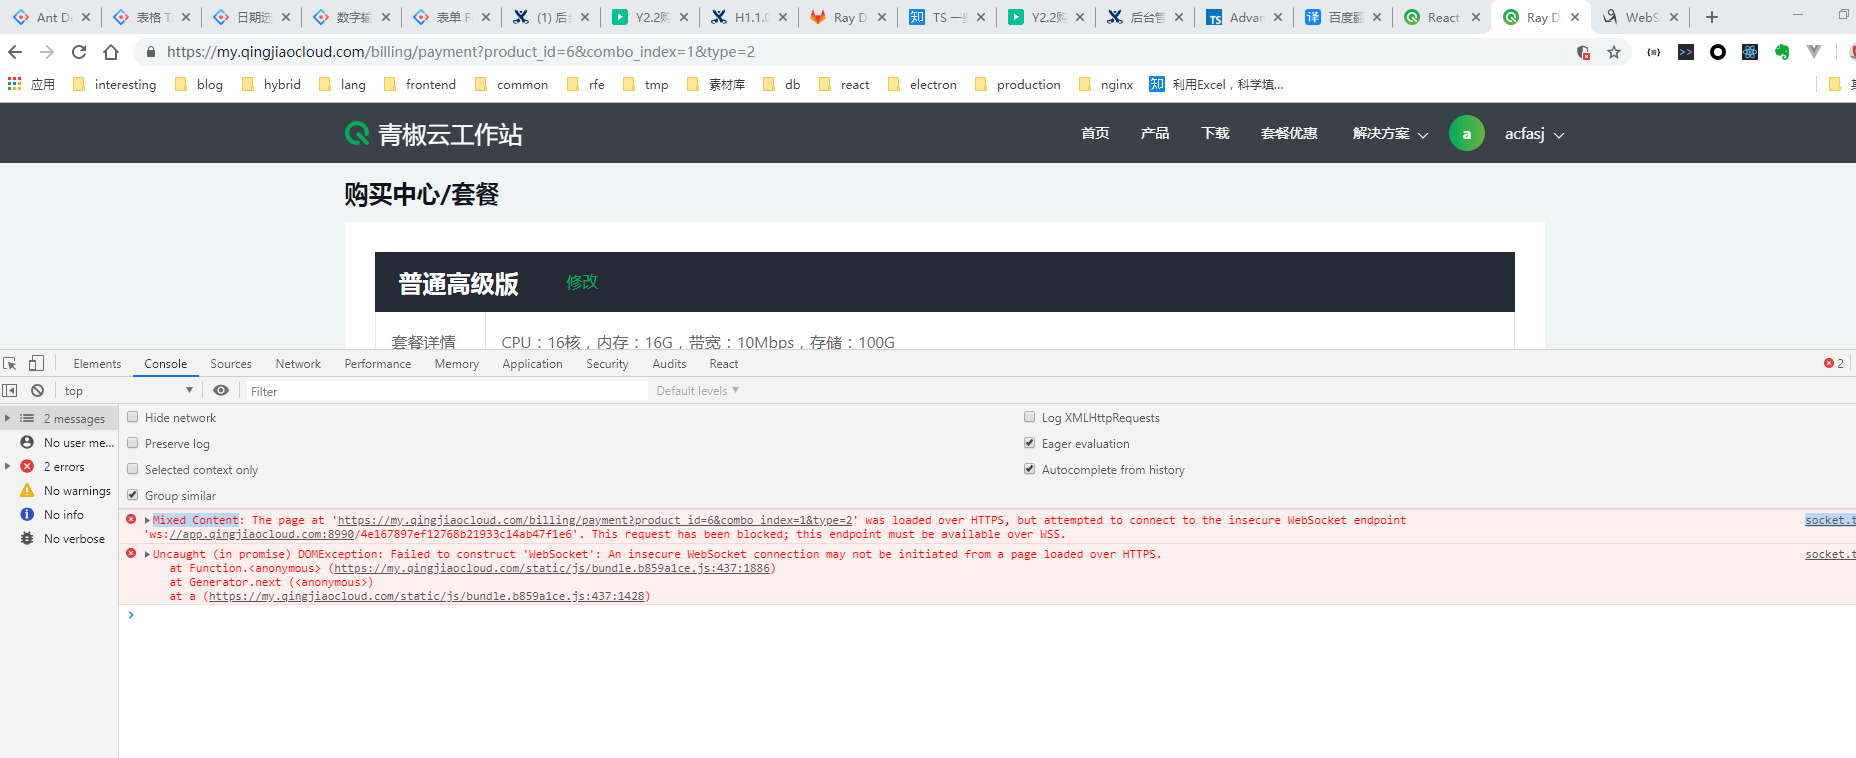The height and width of the screenshot is (758, 1856).
Task: Click the React DevTools extension icon
Action: 1750,52
